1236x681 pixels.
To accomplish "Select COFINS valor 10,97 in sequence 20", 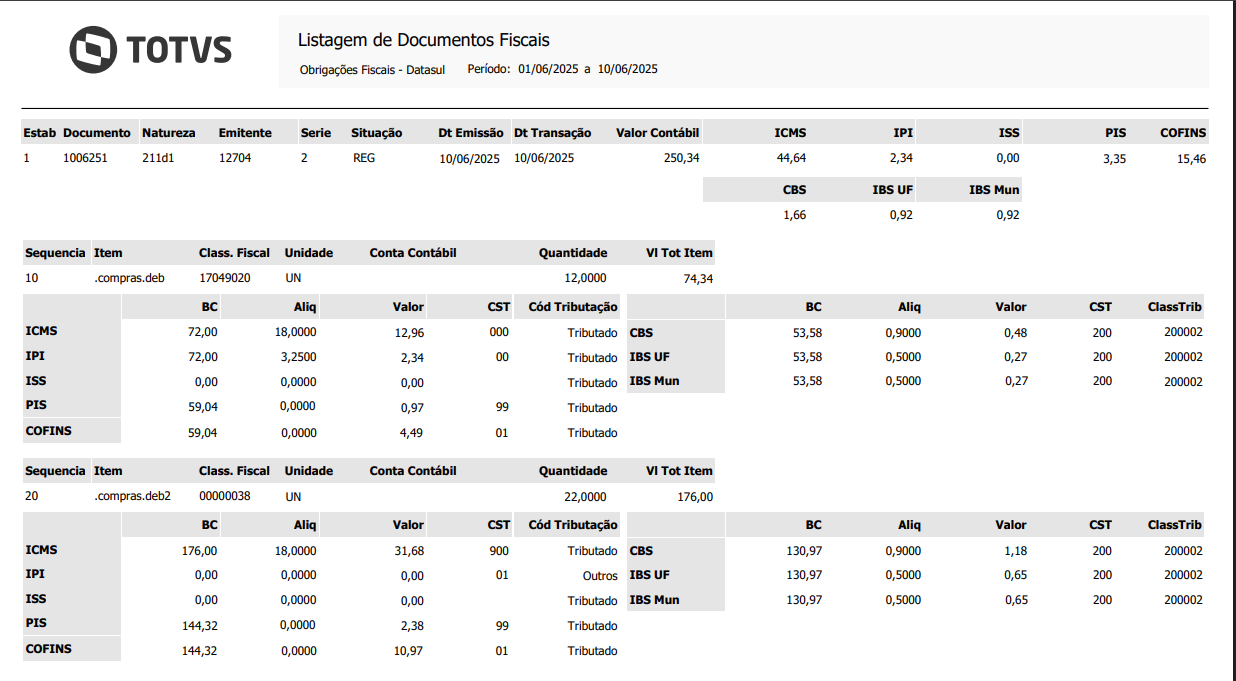I will tap(410, 651).
